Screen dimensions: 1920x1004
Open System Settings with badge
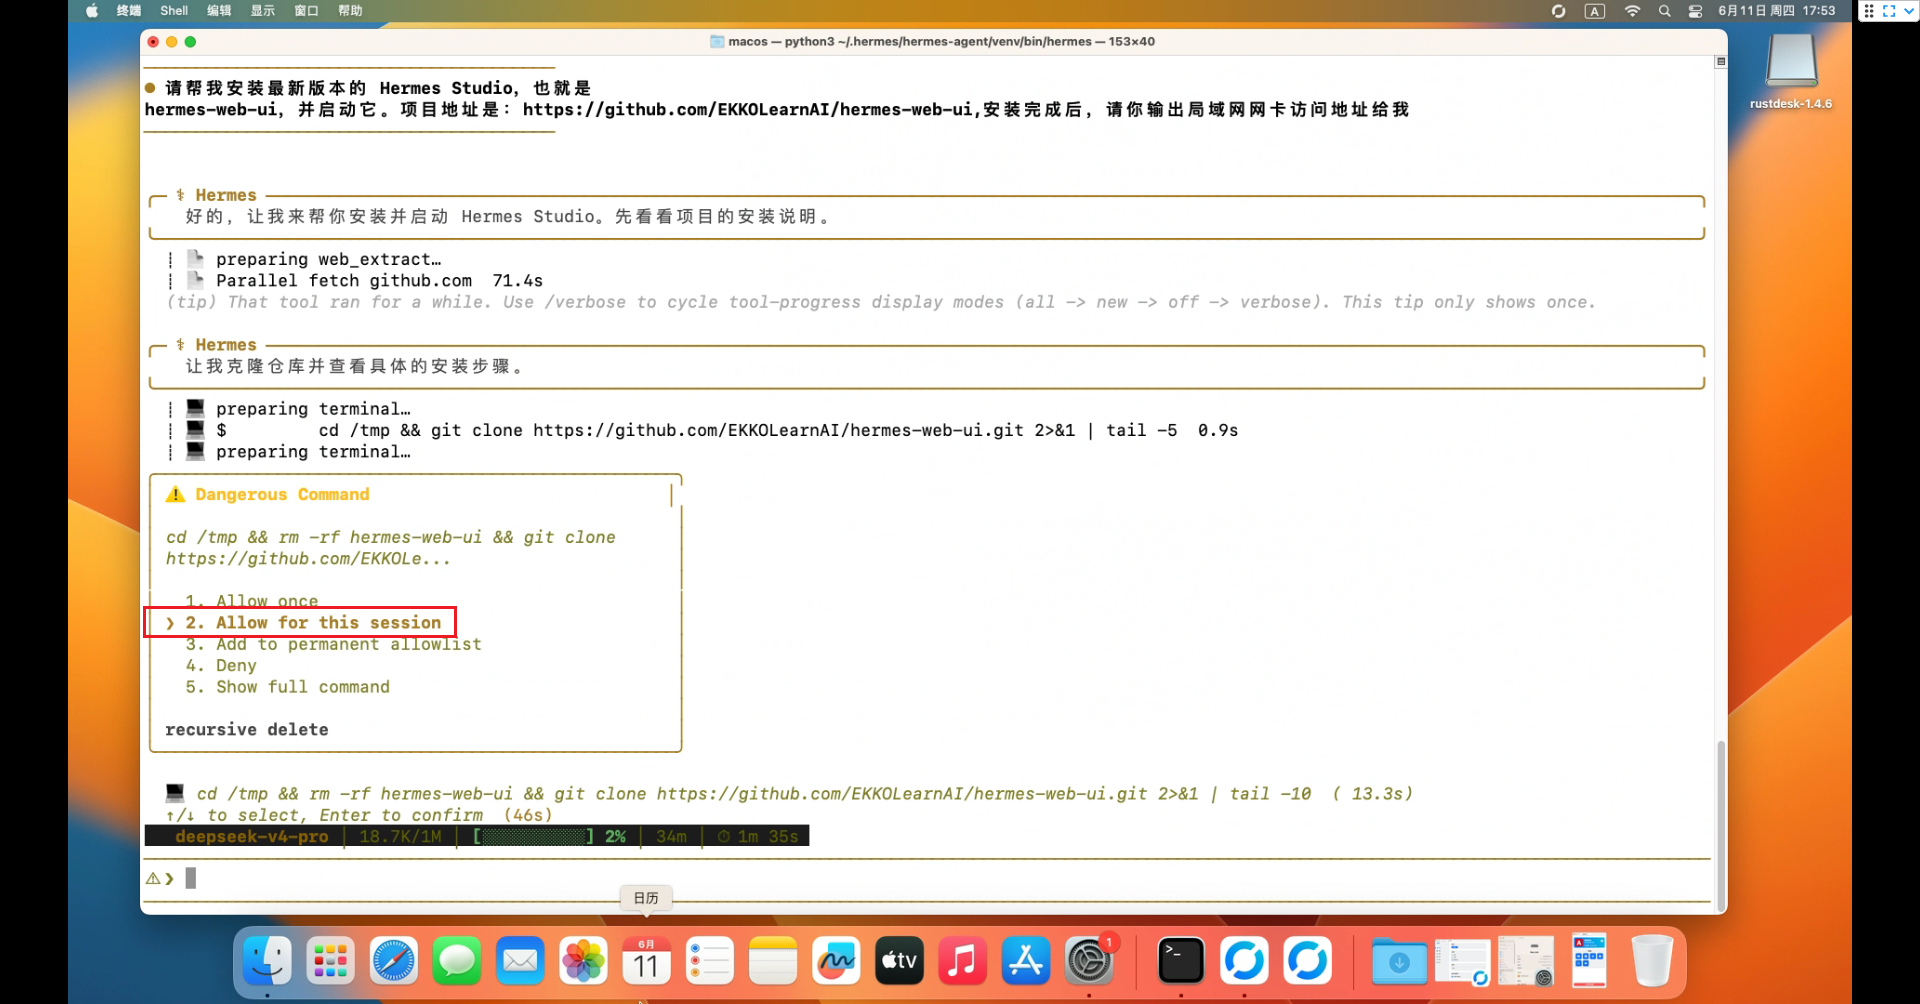(1089, 961)
